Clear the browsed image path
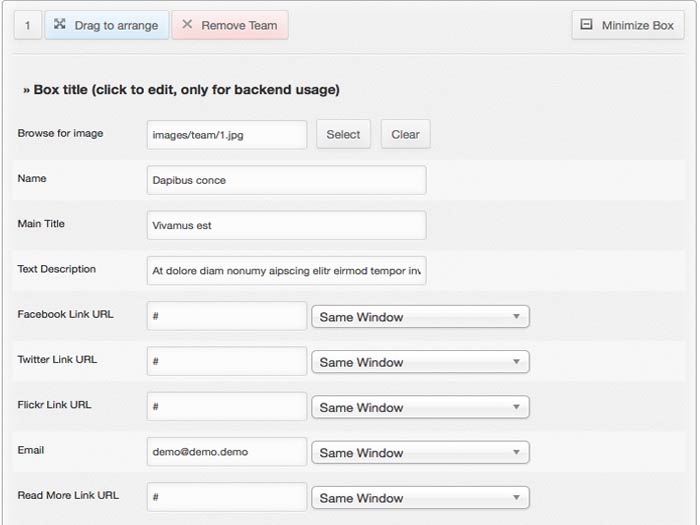Screen dimensions: 700x525 click(405, 135)
